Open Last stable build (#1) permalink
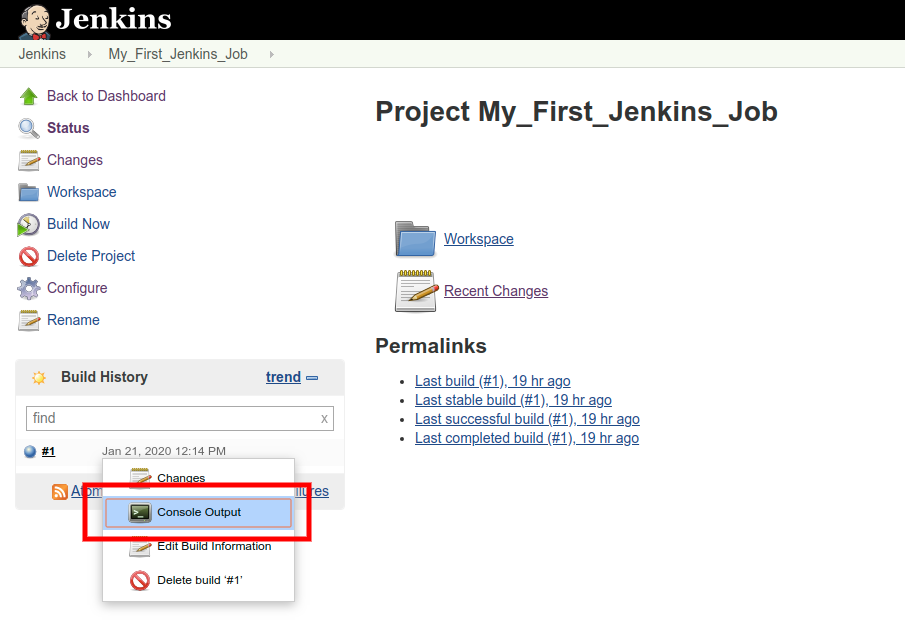Image resolution: width=905 pixels, height=641 pixels. click(513, 400)
